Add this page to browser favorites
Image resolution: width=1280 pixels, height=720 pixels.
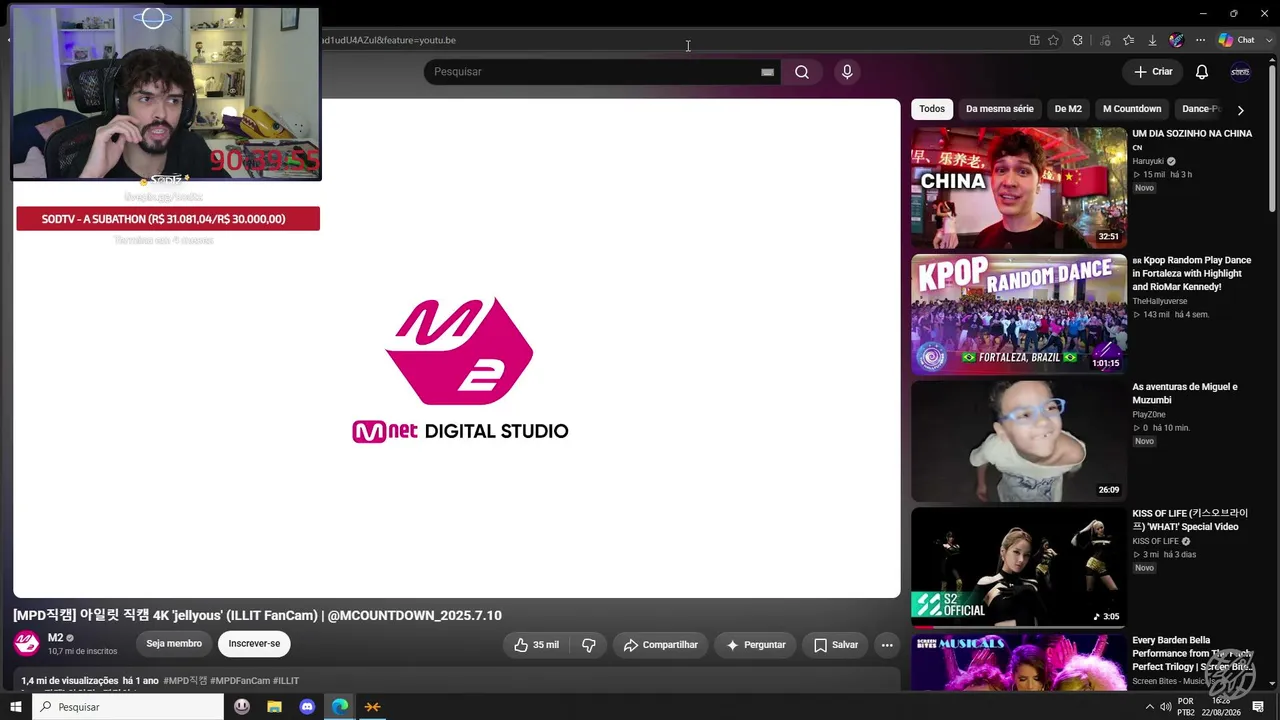(x=1053, y=40)
